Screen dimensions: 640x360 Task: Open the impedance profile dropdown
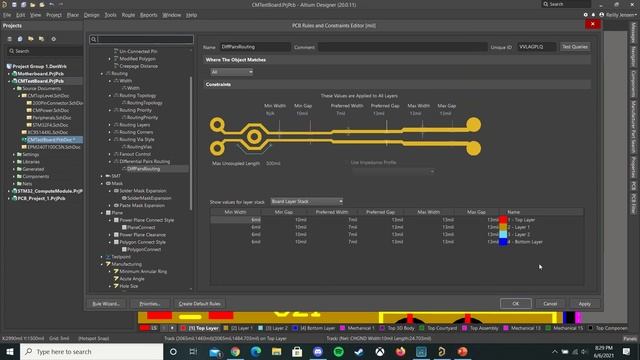coord(393,171)
